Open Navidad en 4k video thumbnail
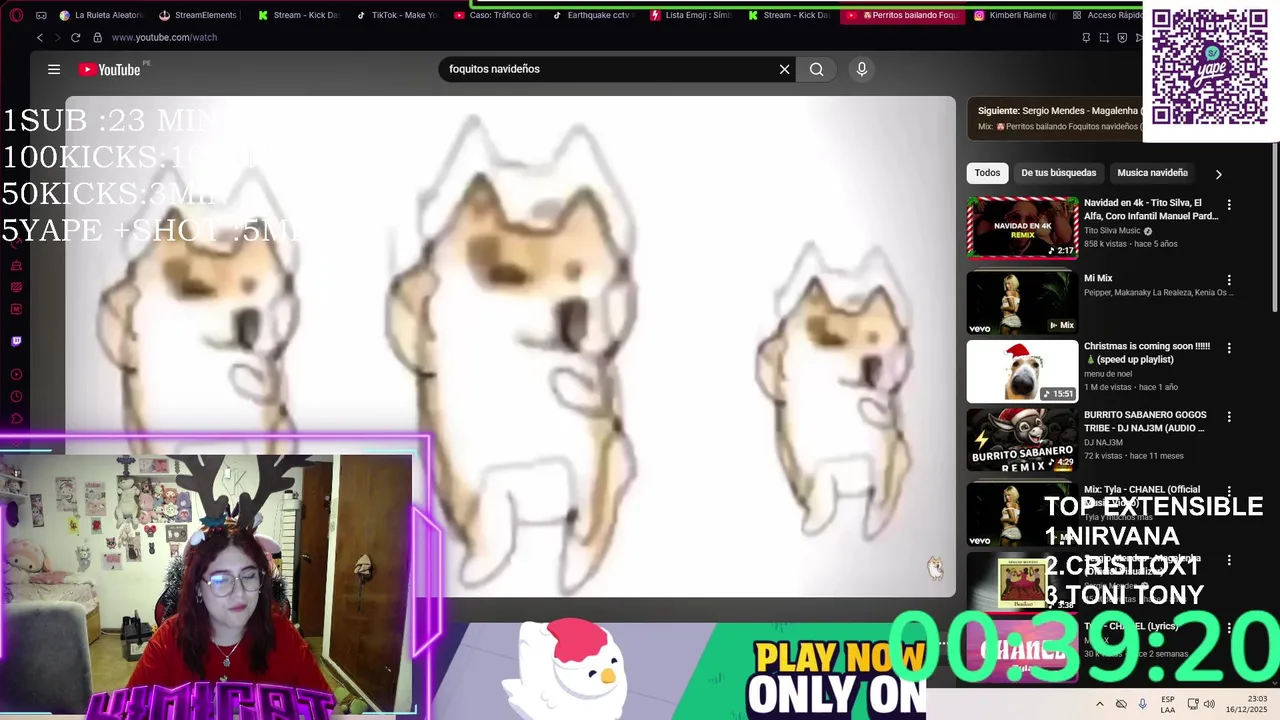1280x720 pixels. pos(1022,228)
